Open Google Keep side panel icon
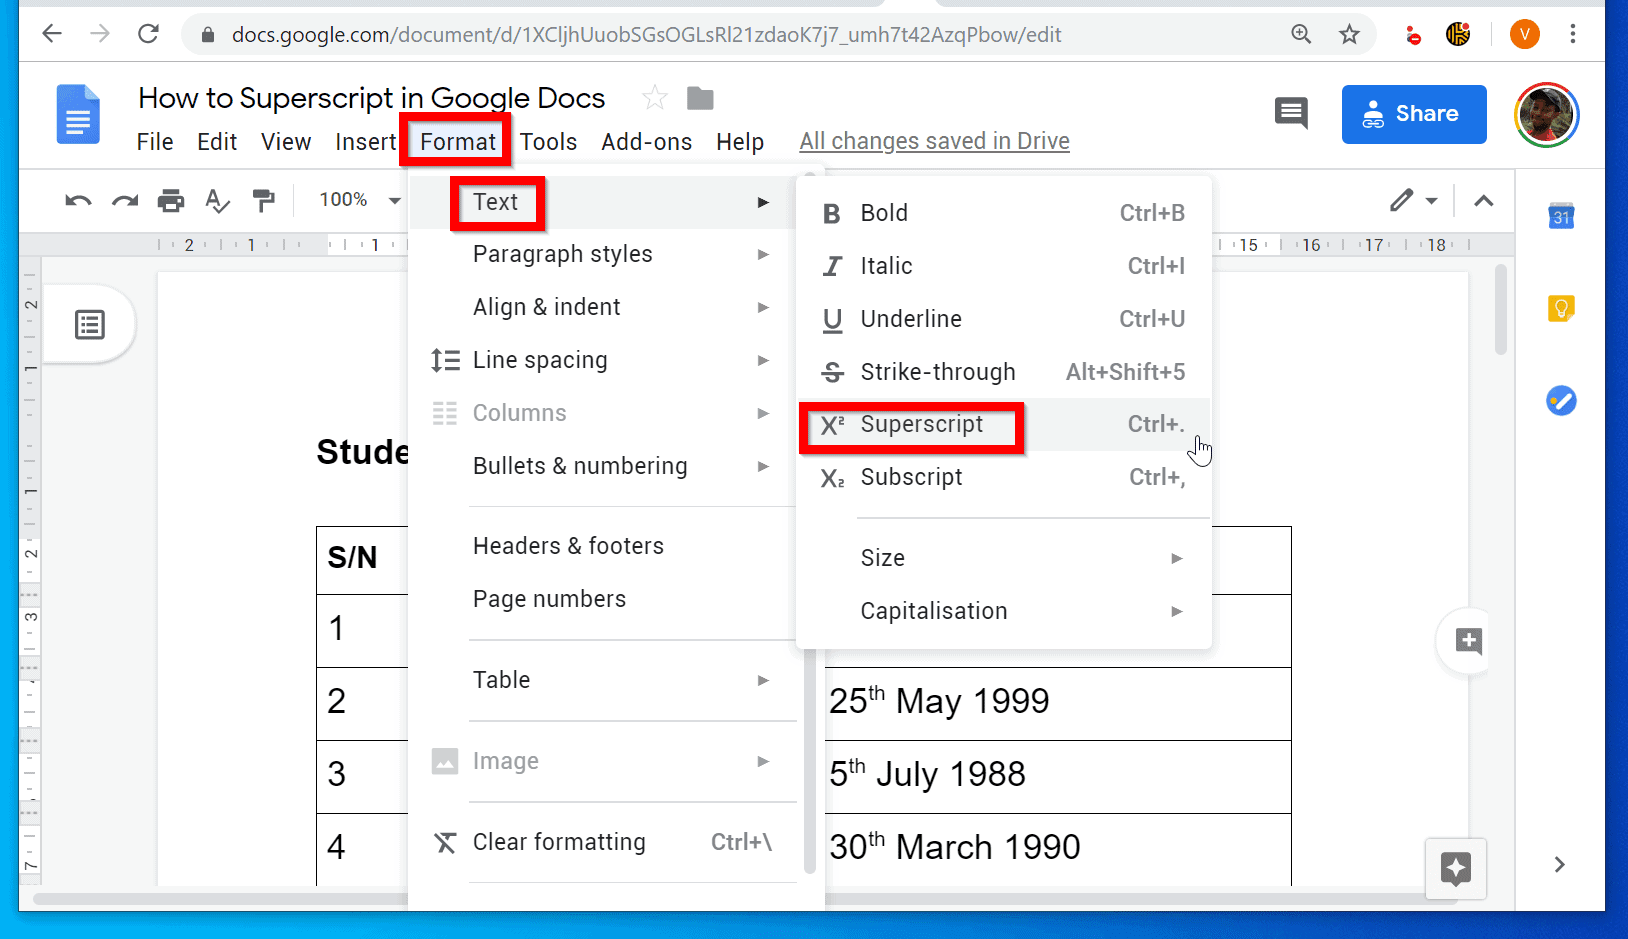 [x=1561, y=308]
